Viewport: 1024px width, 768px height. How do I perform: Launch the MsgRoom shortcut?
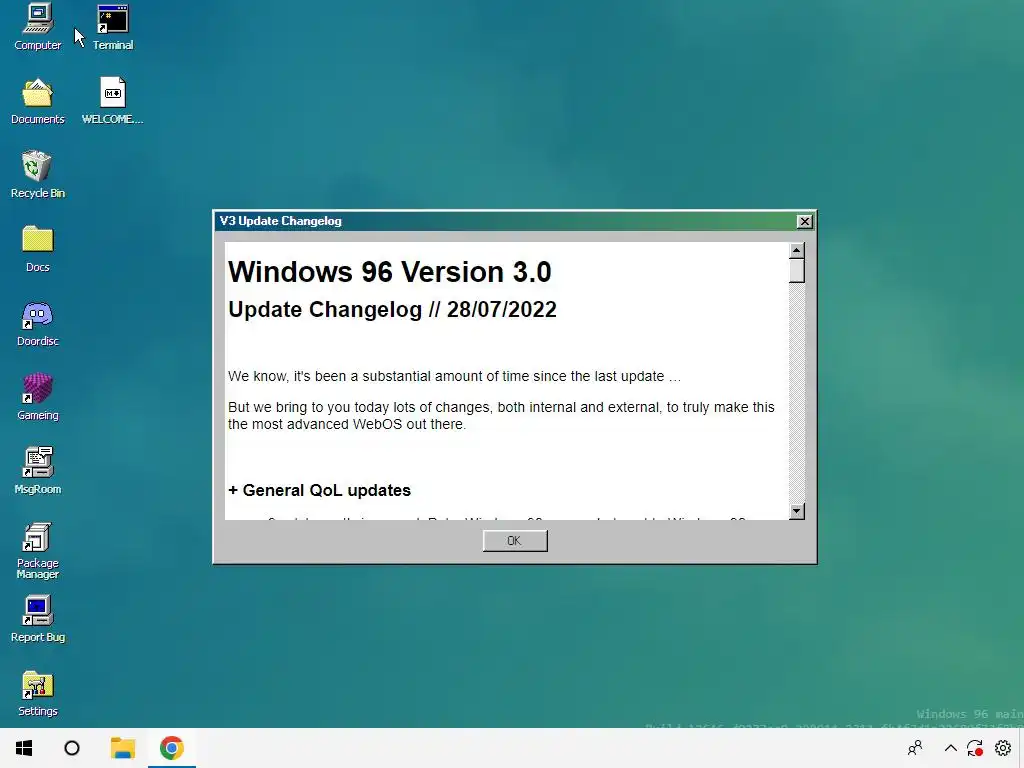point(37,470)
